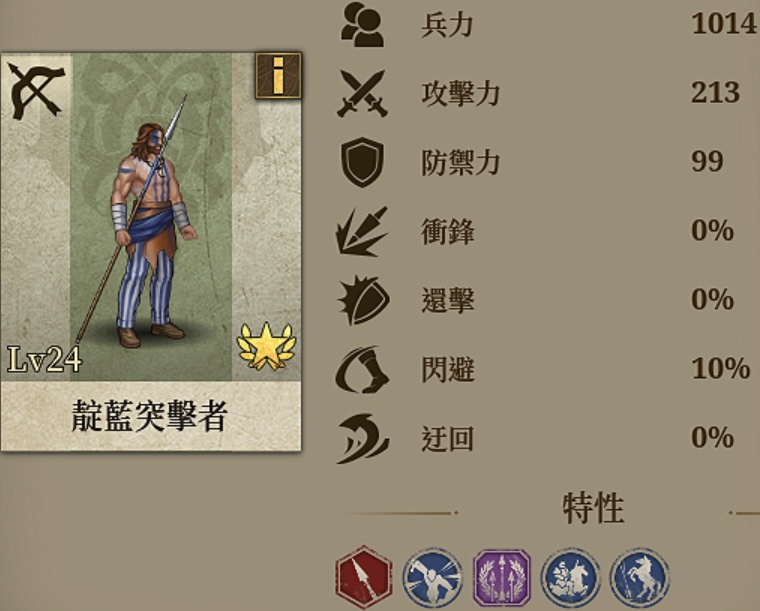The height and width of the screenshot is (611, 760).
Task: Click the Lv24 level indicator
Action: tap(45, 360)
